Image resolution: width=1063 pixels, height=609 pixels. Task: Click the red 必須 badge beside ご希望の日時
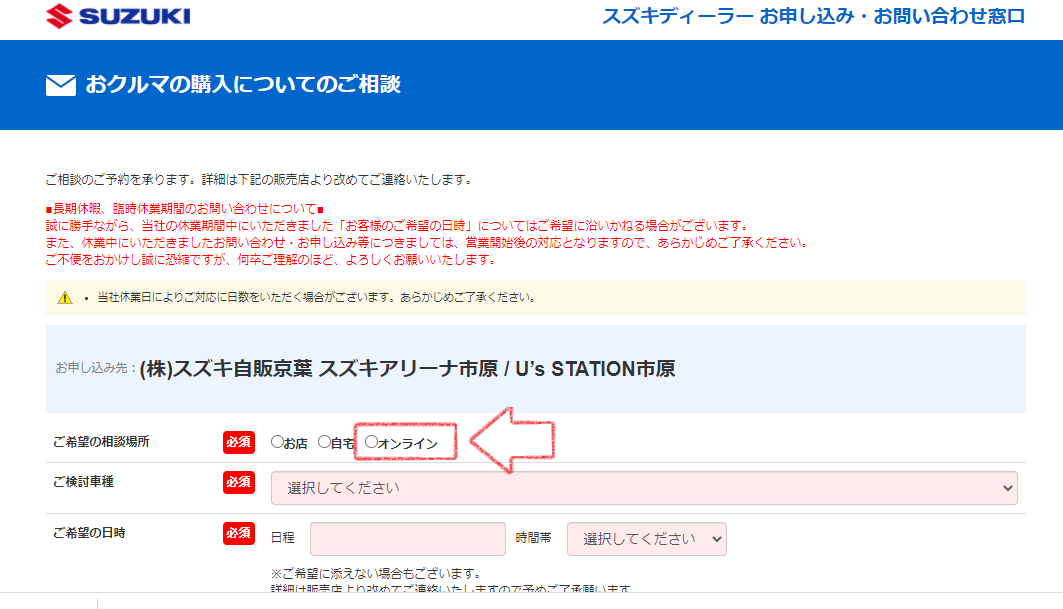[239, 533]
